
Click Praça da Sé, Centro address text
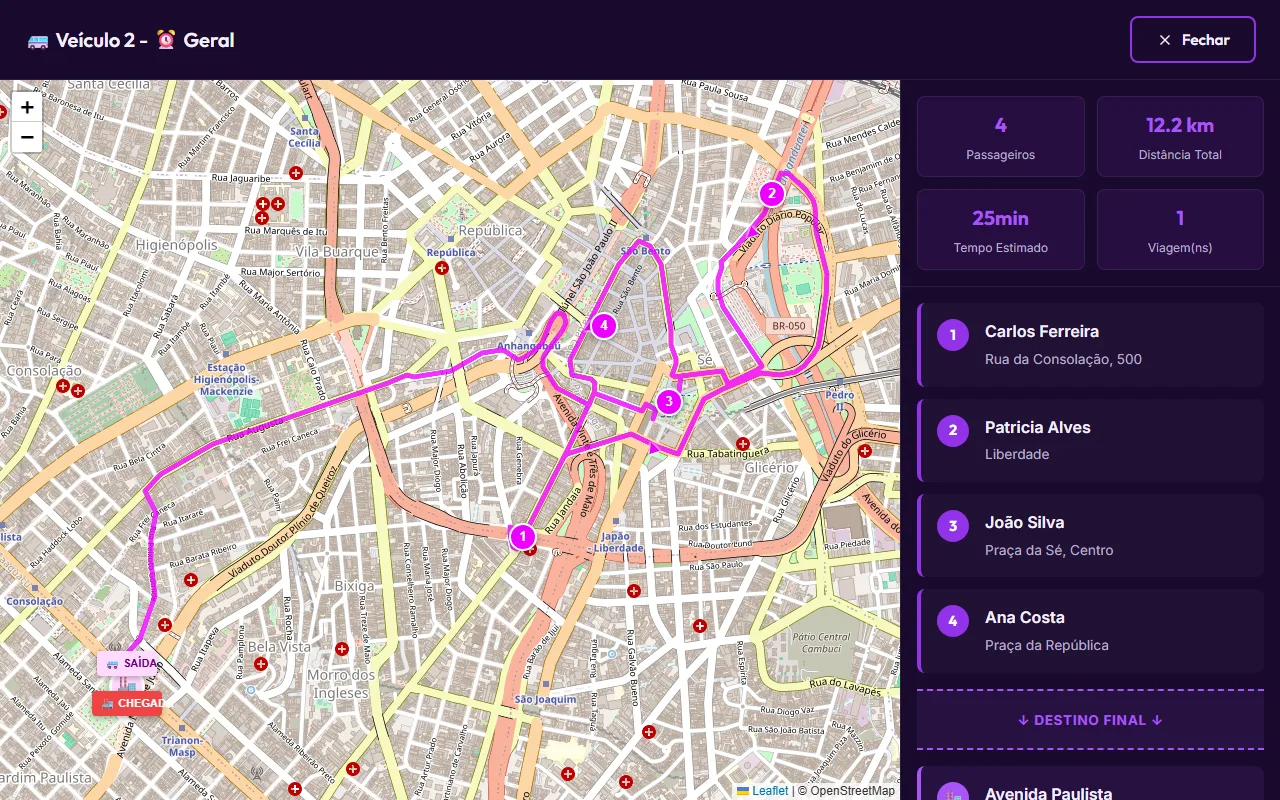coord(1049,550)
